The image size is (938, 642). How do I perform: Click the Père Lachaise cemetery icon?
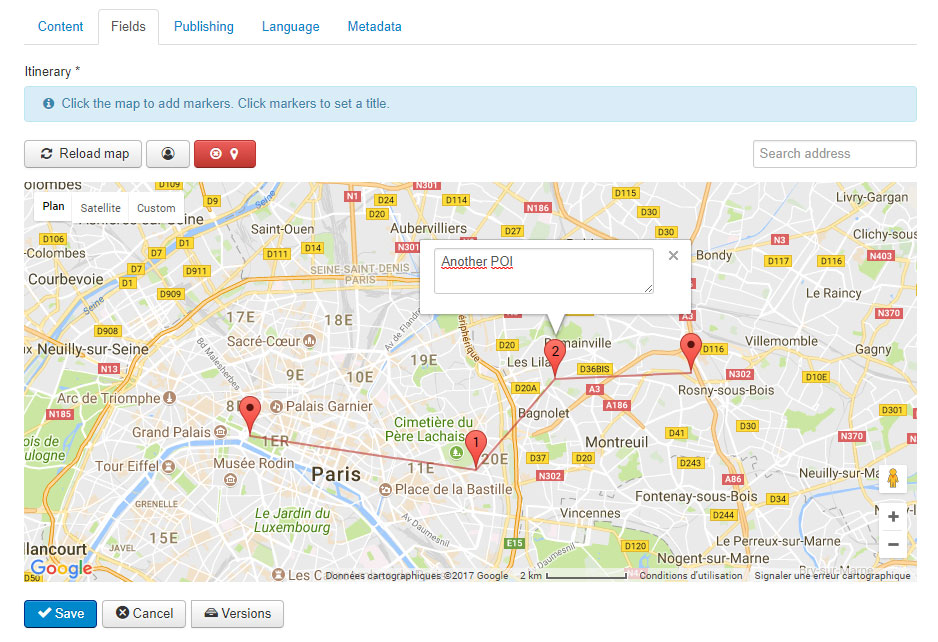point(456,452)
